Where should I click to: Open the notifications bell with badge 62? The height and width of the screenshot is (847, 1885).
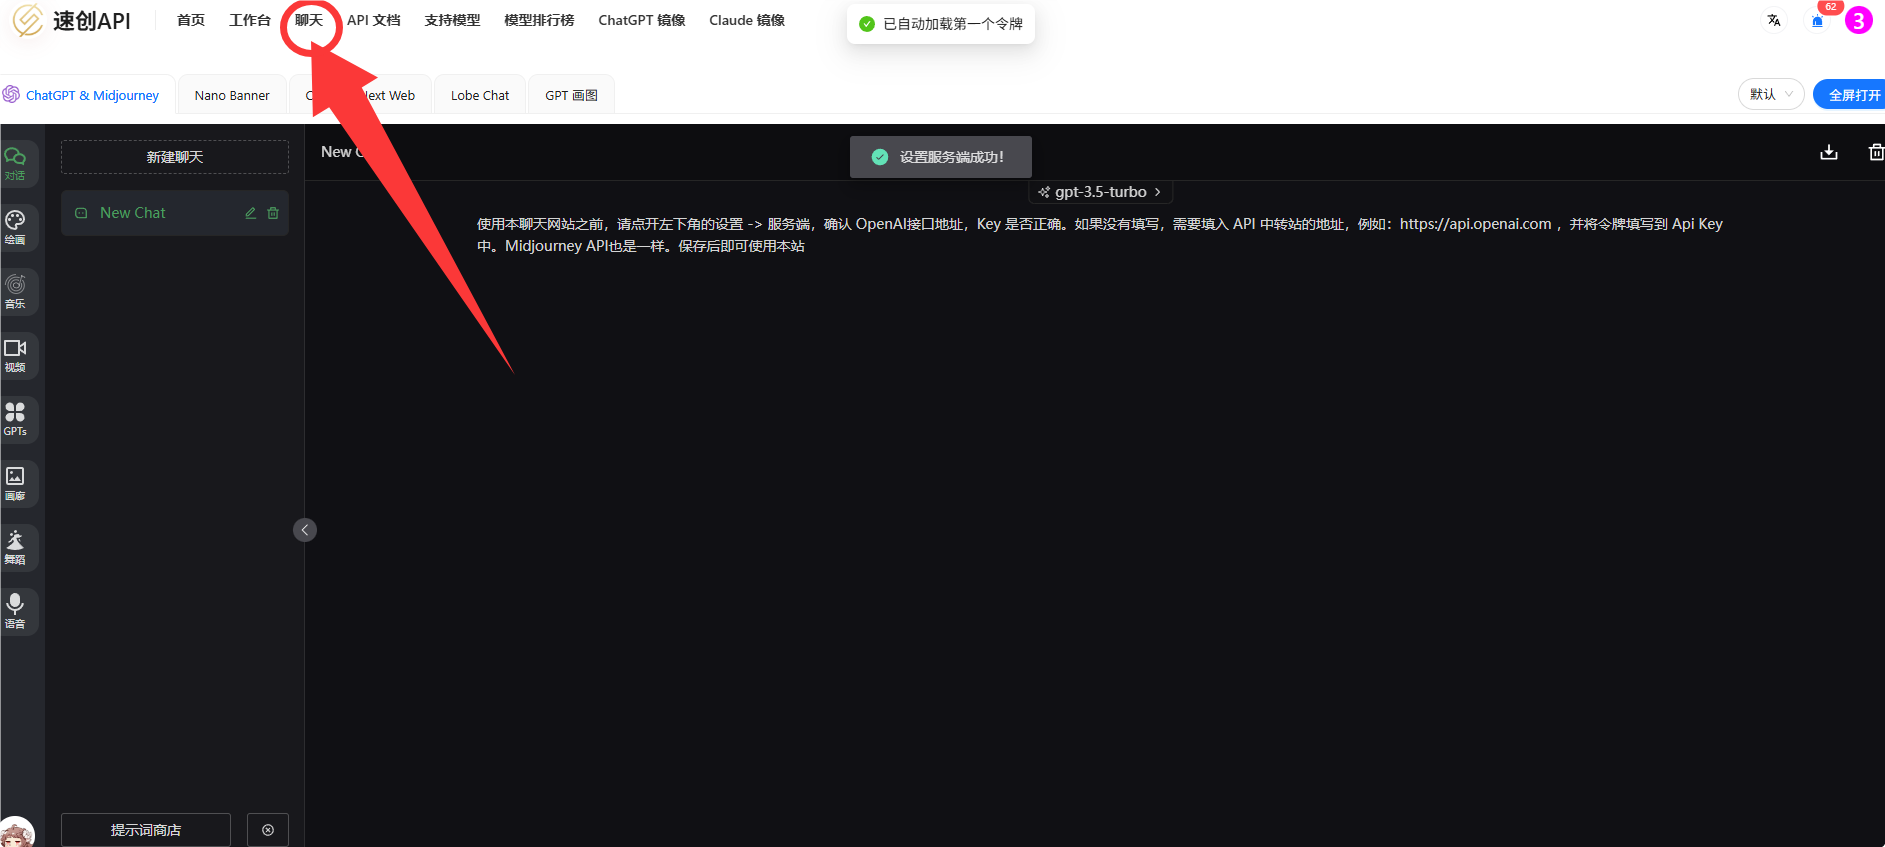coord(1818,21)
